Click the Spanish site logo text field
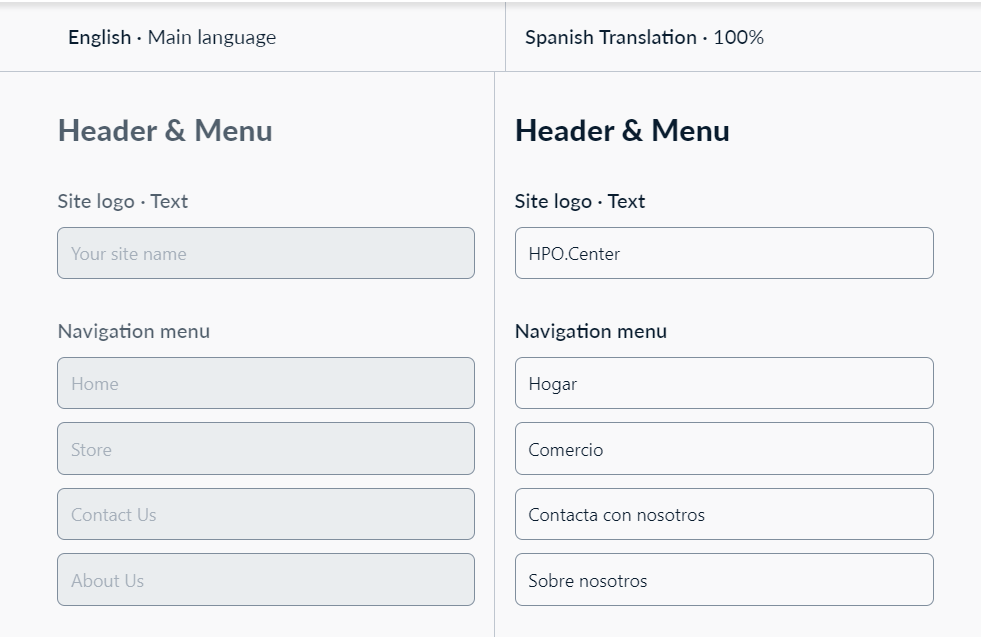Screen dimensions: 981x637 pyautogui.click(x=724, y=253)
